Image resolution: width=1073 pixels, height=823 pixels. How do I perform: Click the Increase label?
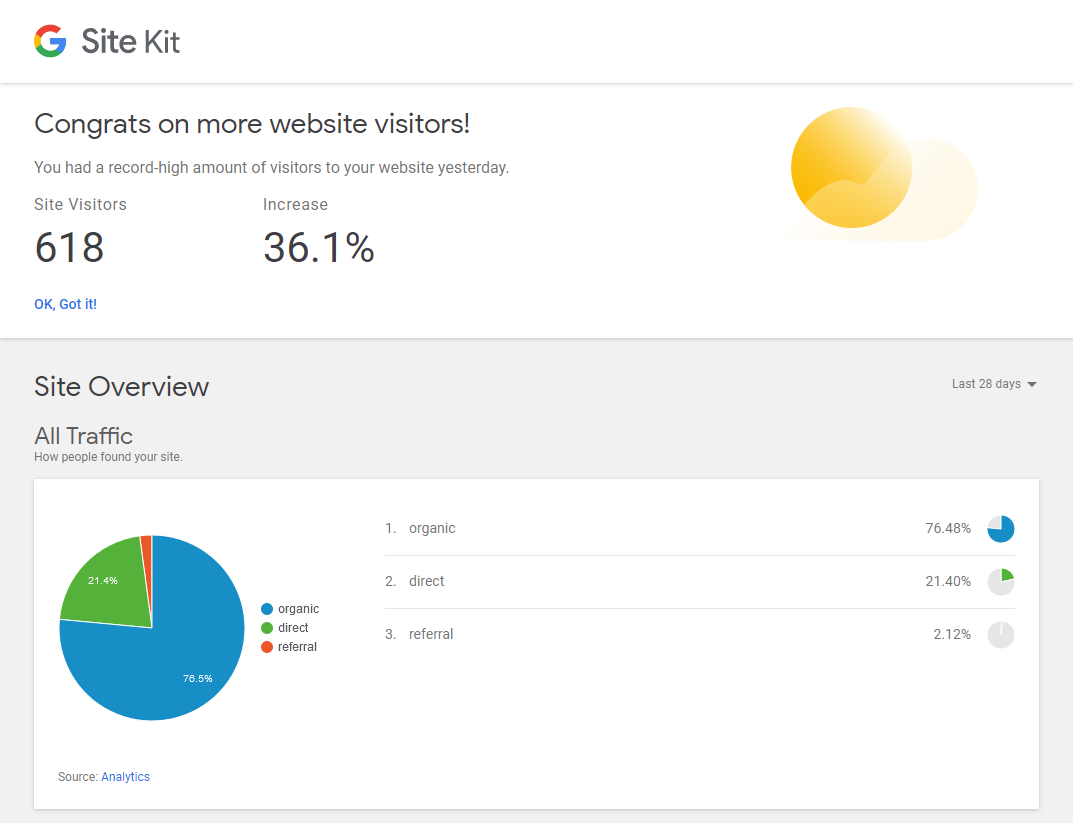click(296, 205)
